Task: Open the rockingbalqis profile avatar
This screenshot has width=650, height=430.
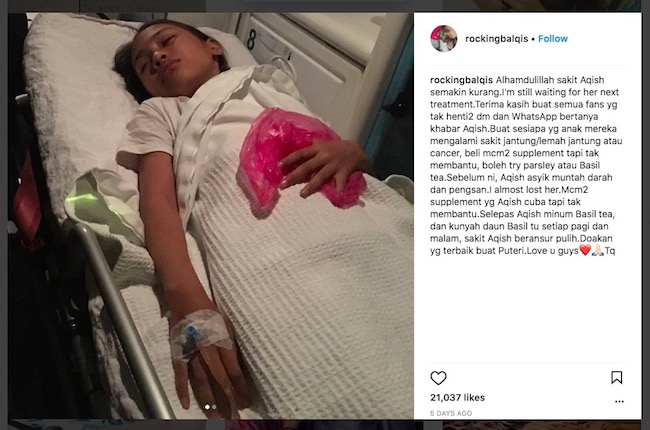Action: (x=444, y=39)
